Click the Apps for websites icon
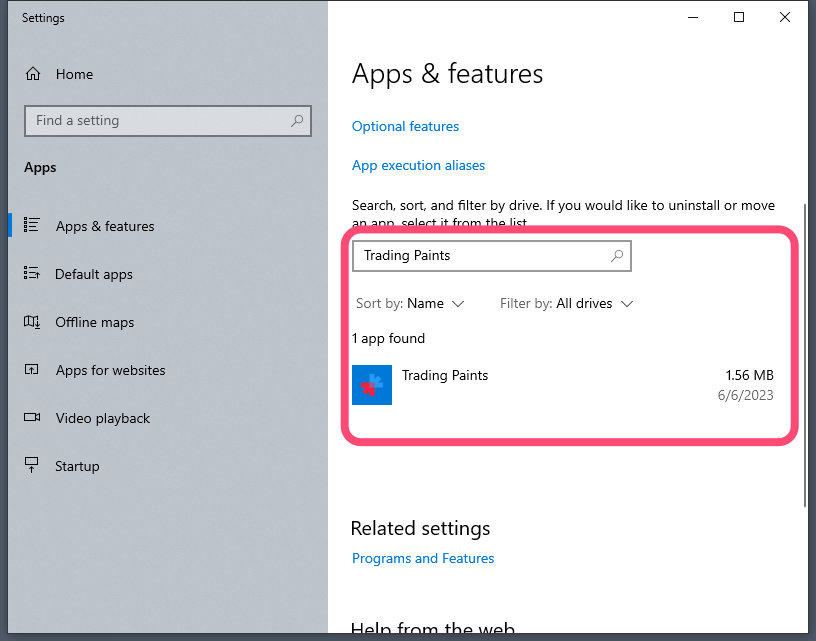The width and height of the screenshot is (816, 641). pos(32,370)
